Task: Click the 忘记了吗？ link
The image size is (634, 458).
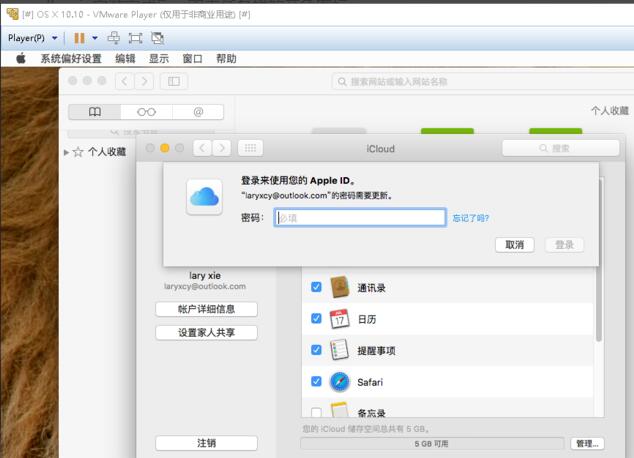Action: [470, 218]
